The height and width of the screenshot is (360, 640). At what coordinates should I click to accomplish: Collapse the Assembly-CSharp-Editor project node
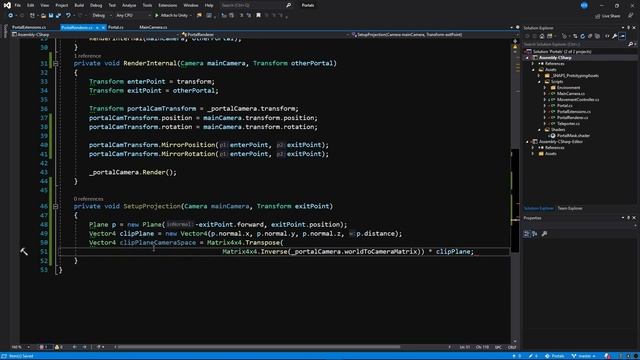pos(527,142)
